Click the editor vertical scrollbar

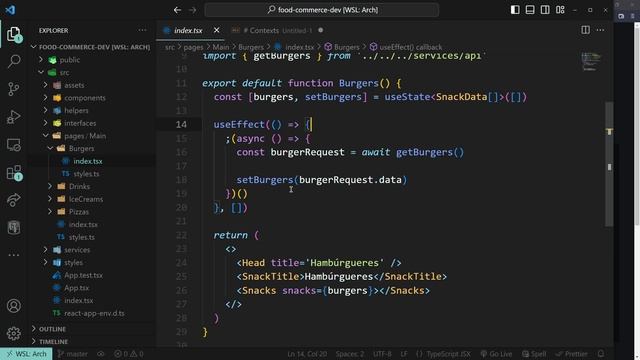[x=609, y=163]
